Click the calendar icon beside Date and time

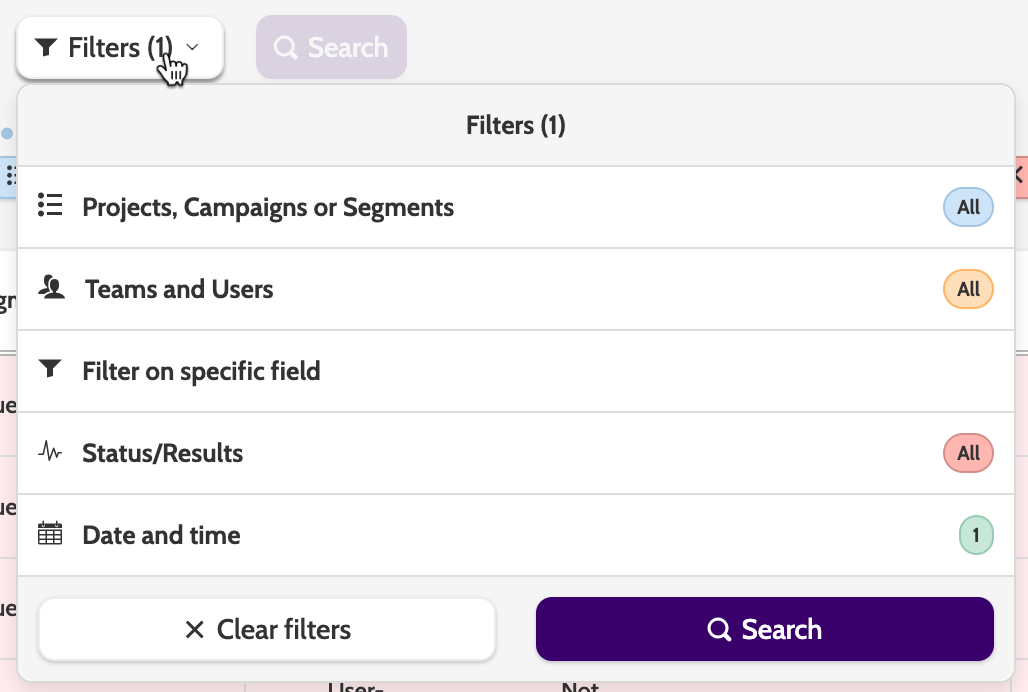[x=50, y=534]
